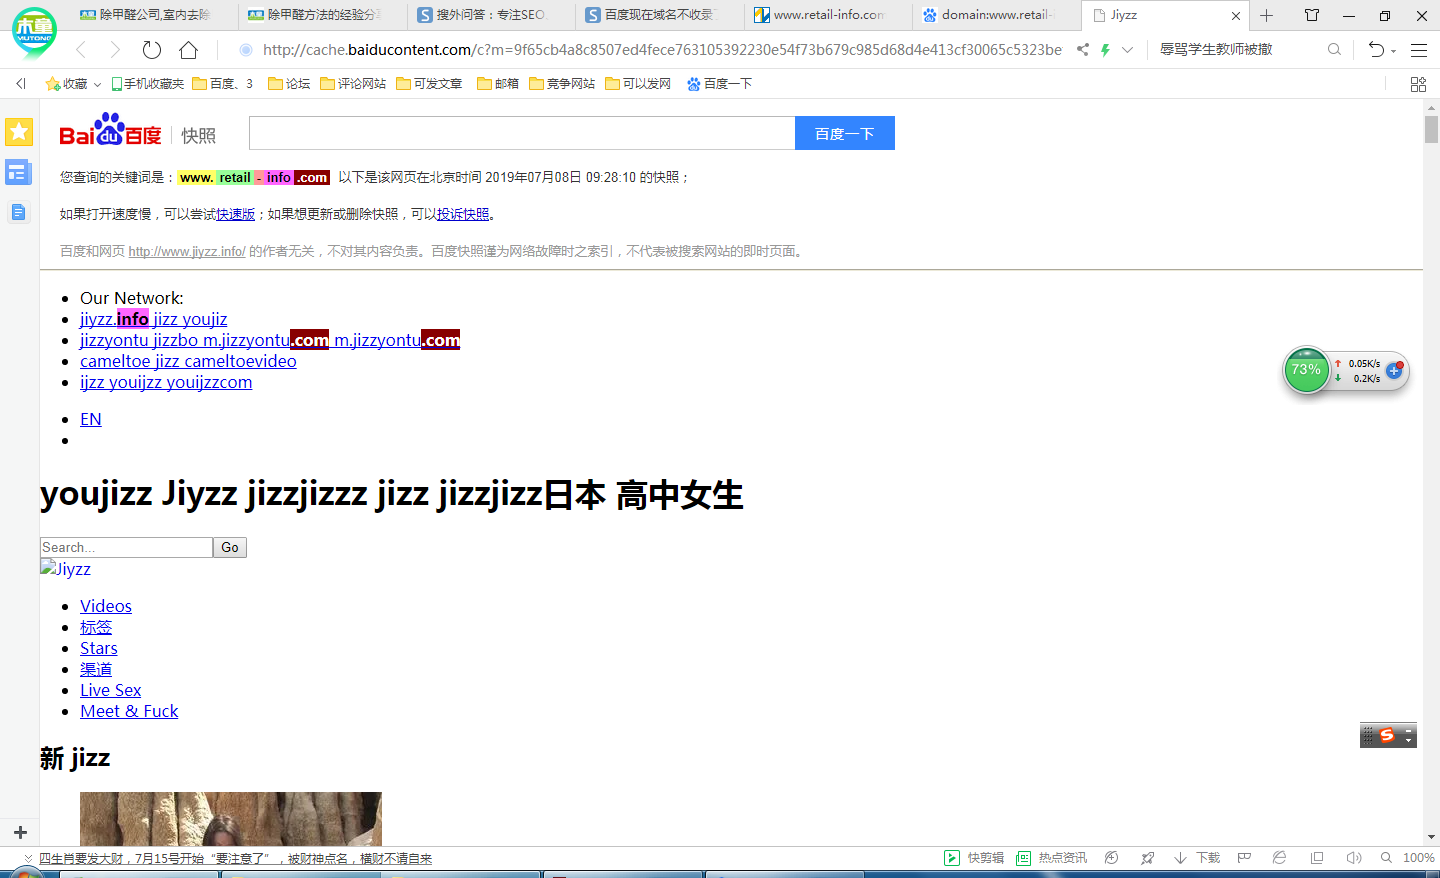The height and width of the screenshot is (878, 1440).
Task: Expand the news ticker chevron at bottom left
Action: click(28, 859)
